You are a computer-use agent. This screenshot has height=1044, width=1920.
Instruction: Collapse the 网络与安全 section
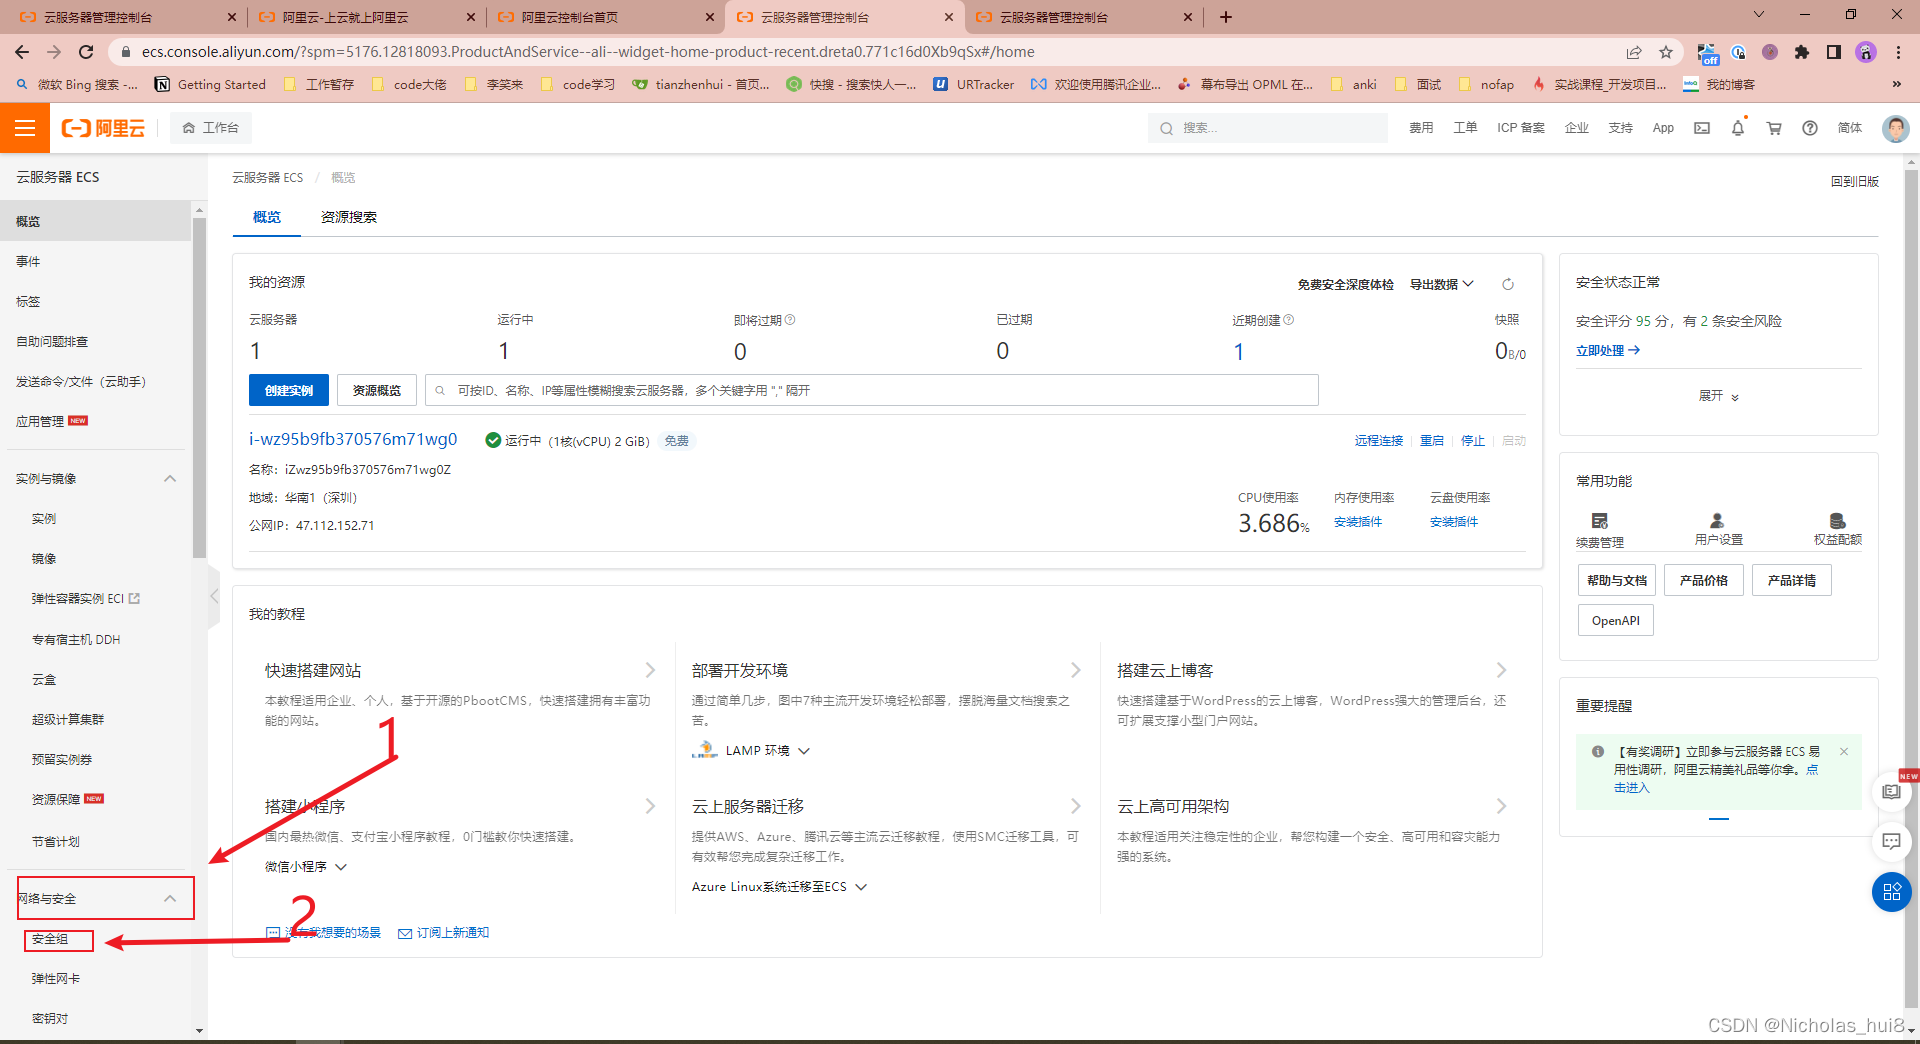(170, 899)
